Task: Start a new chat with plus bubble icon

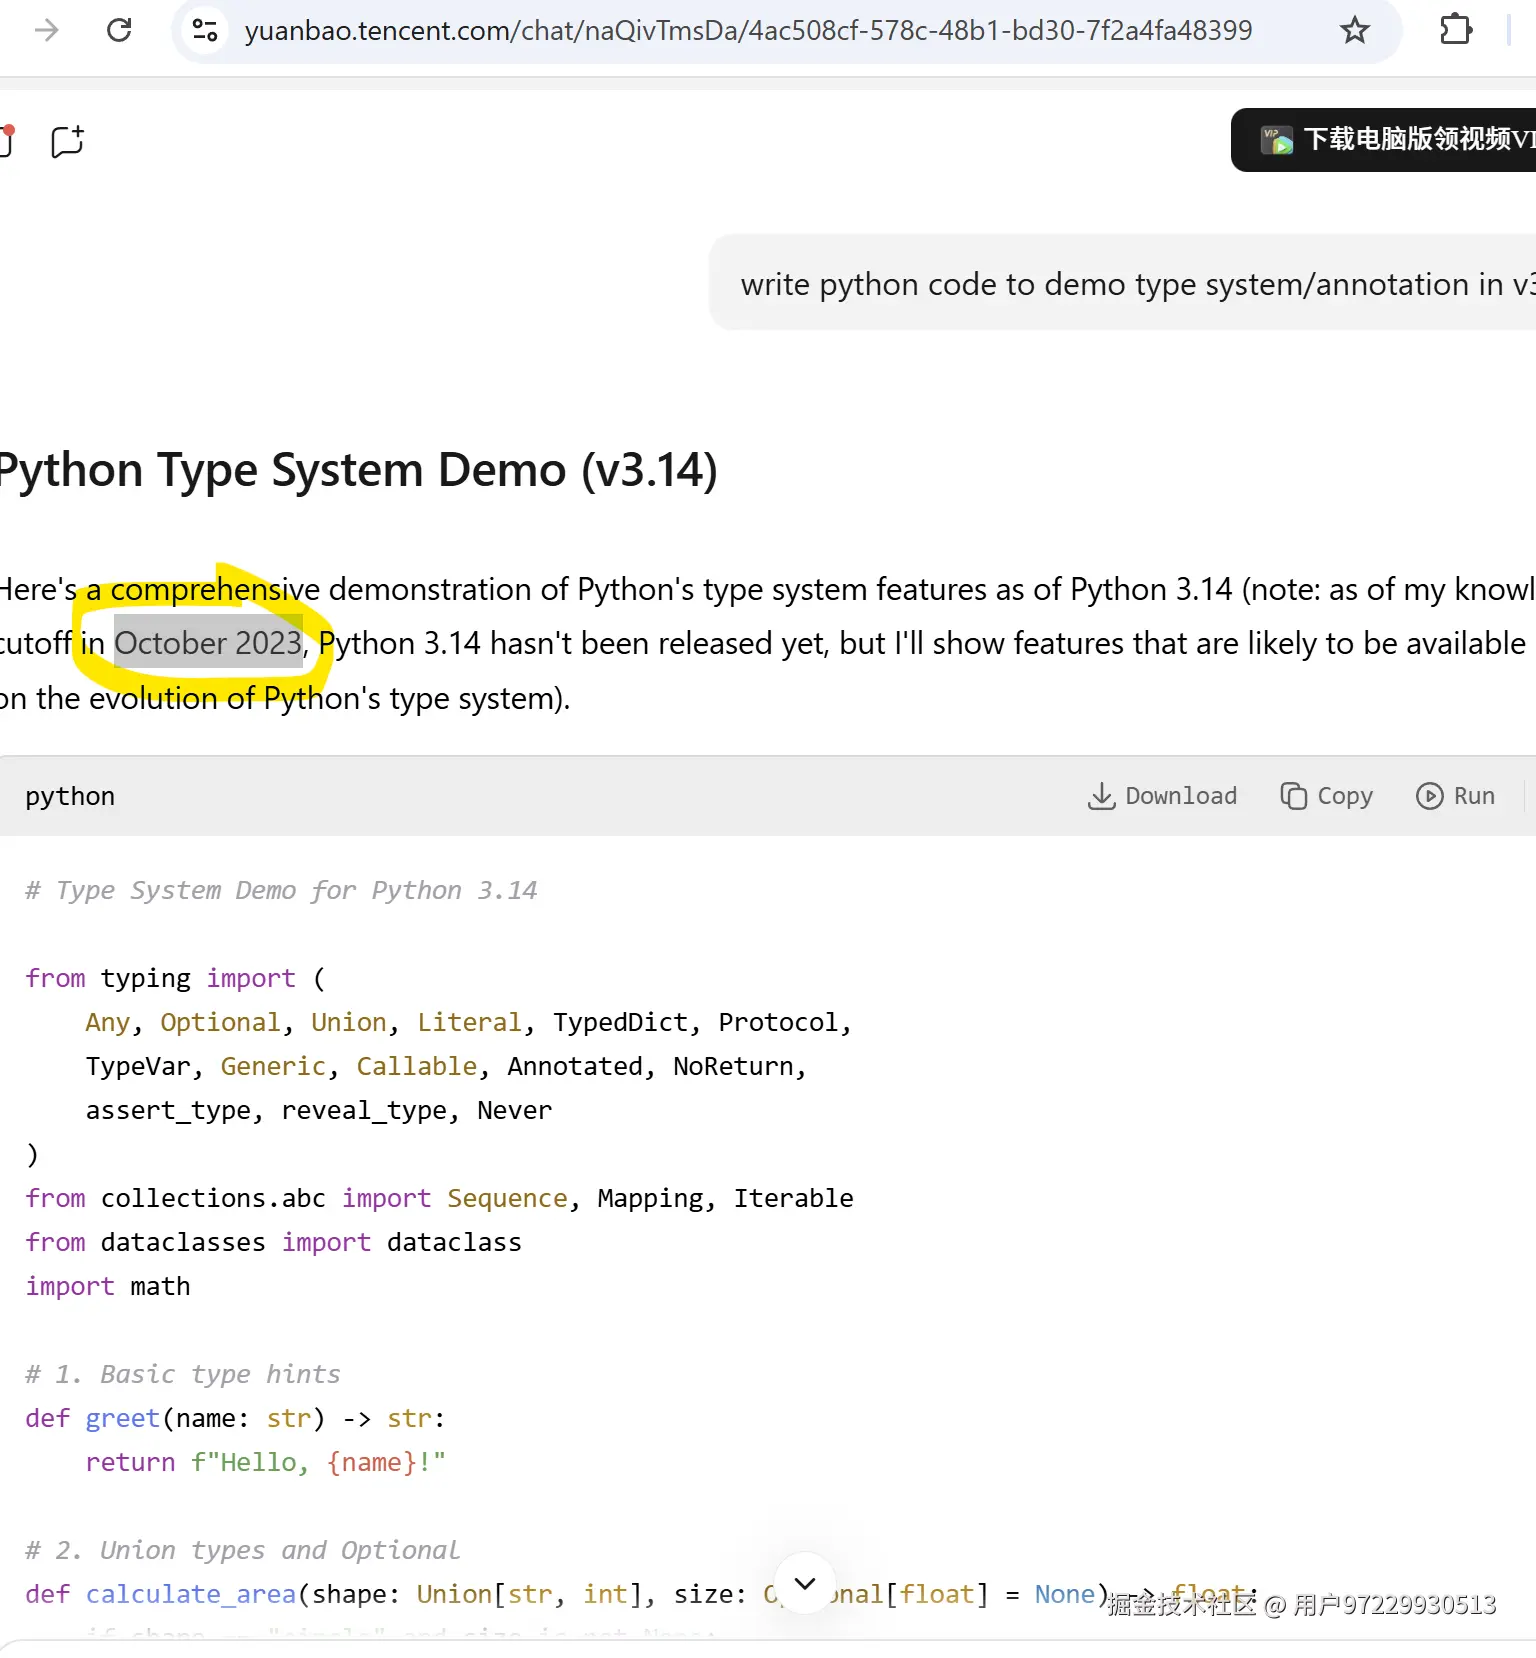Action: [x=67, y=141]
